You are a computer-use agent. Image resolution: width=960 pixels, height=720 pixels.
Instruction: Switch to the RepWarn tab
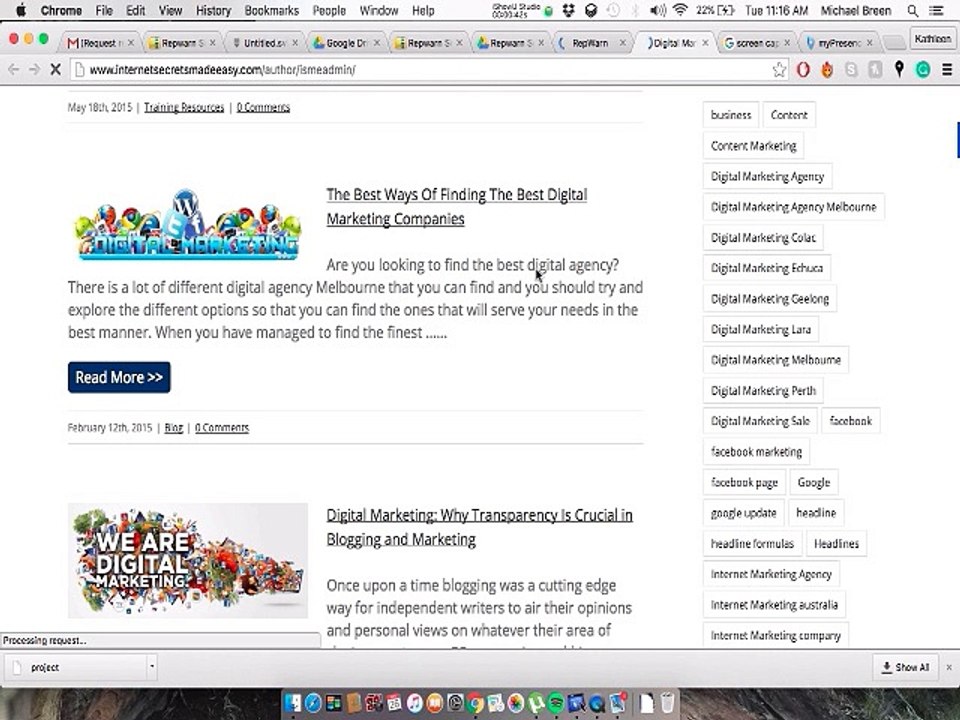pos(591,42)
